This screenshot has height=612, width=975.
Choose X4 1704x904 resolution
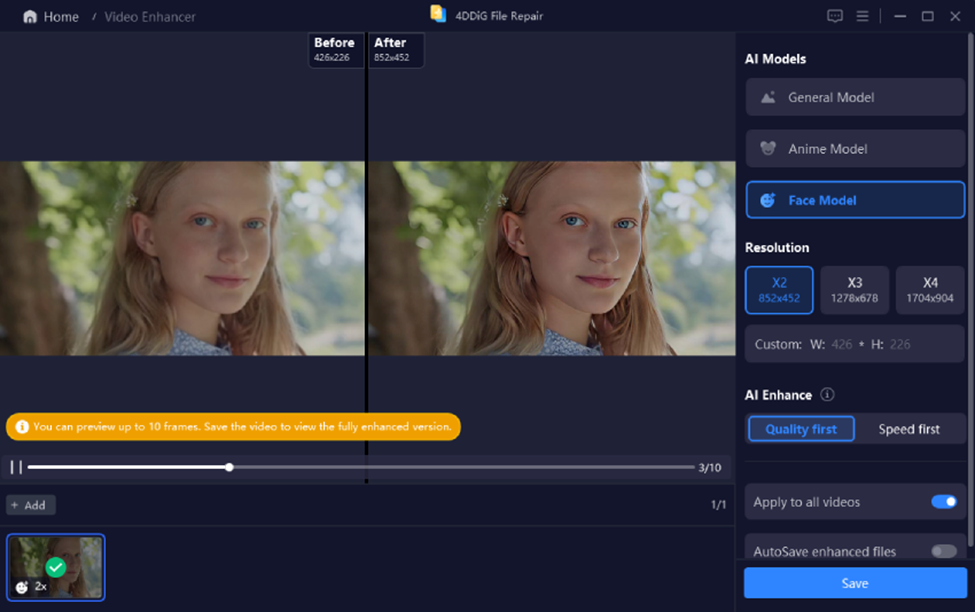tap(930, 290)
